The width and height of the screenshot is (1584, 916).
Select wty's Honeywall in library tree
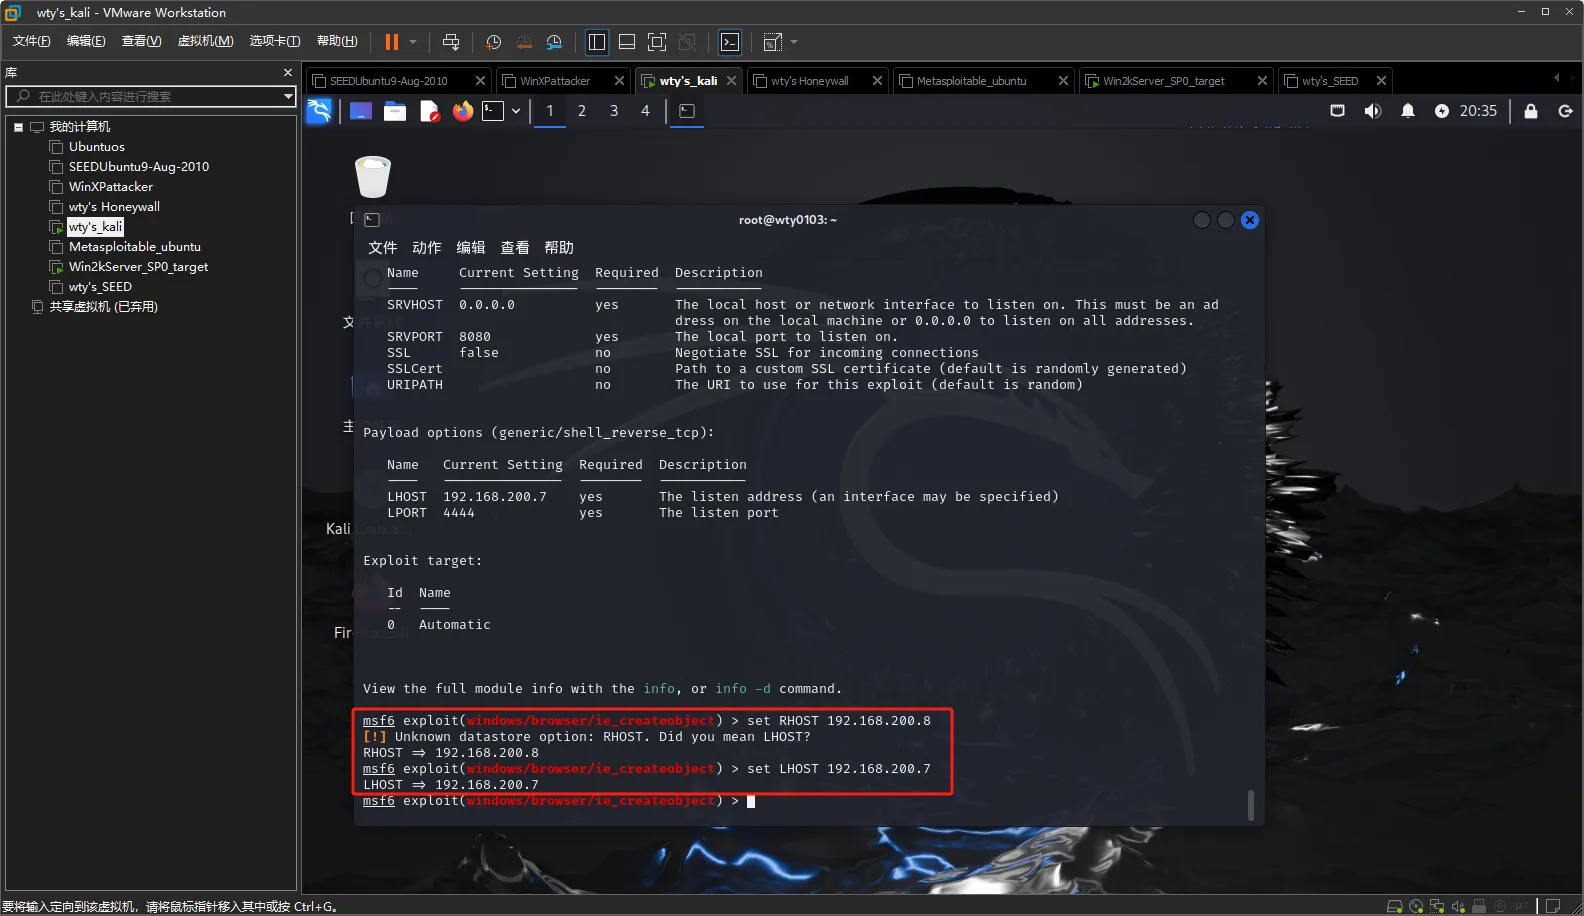tap(114, 207)
